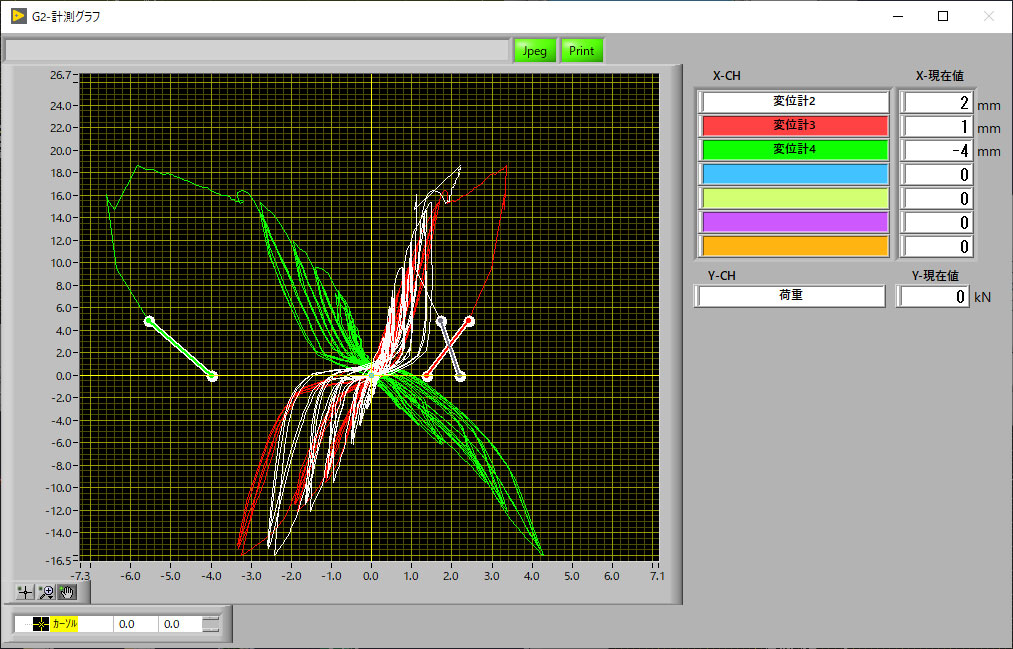1013x649 pixels.
Task: Click the LabVIEW app icon in title bar
Action: (18, 17)
